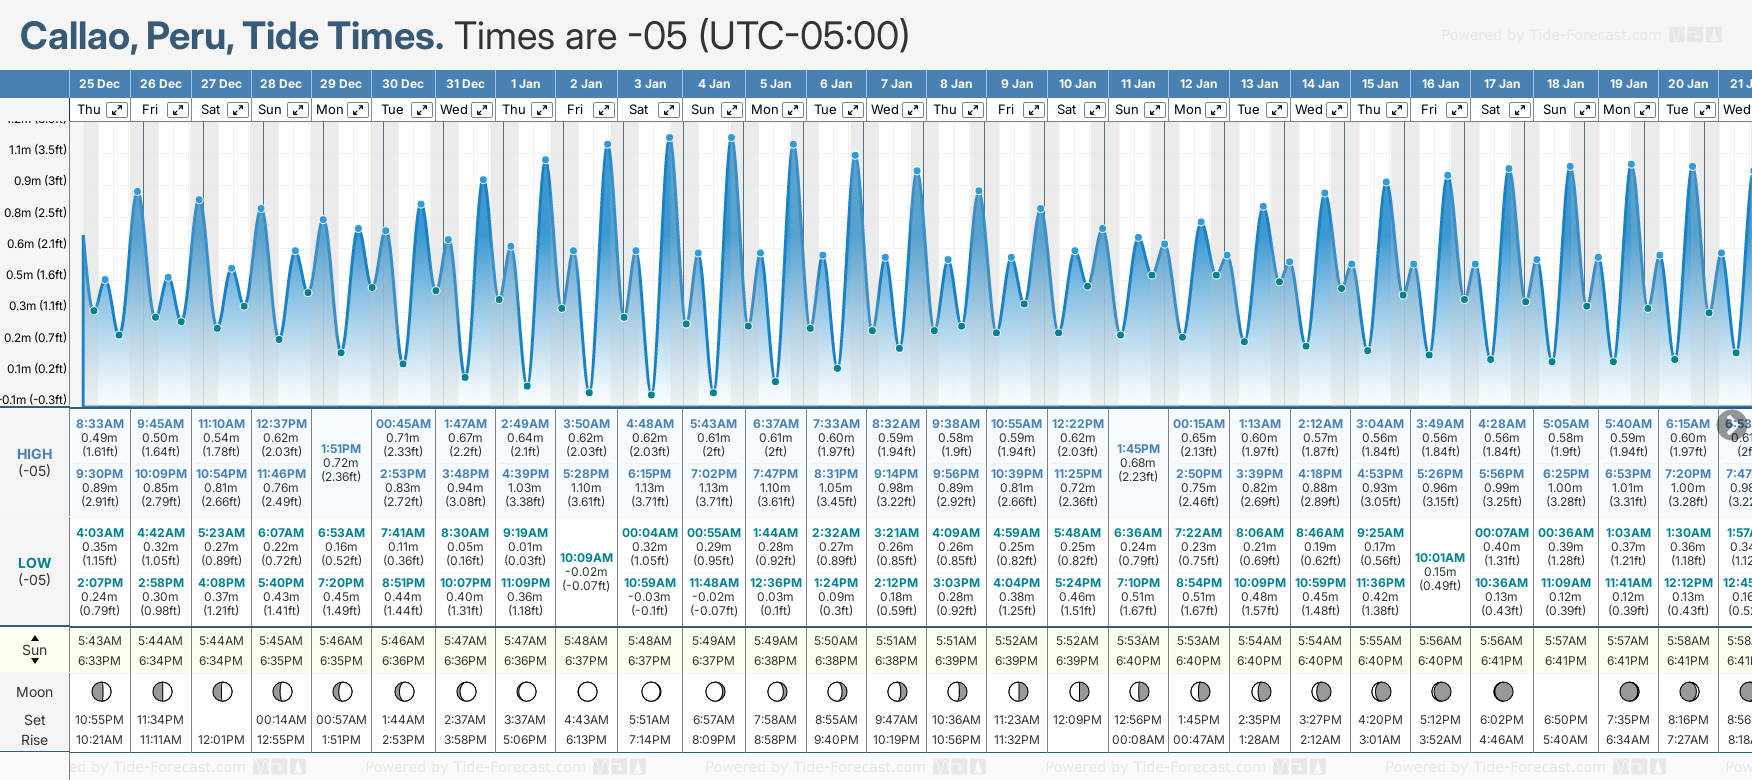Open expanded view for Tue 6 Jan

pyautogui.click(x=852, y=110)
